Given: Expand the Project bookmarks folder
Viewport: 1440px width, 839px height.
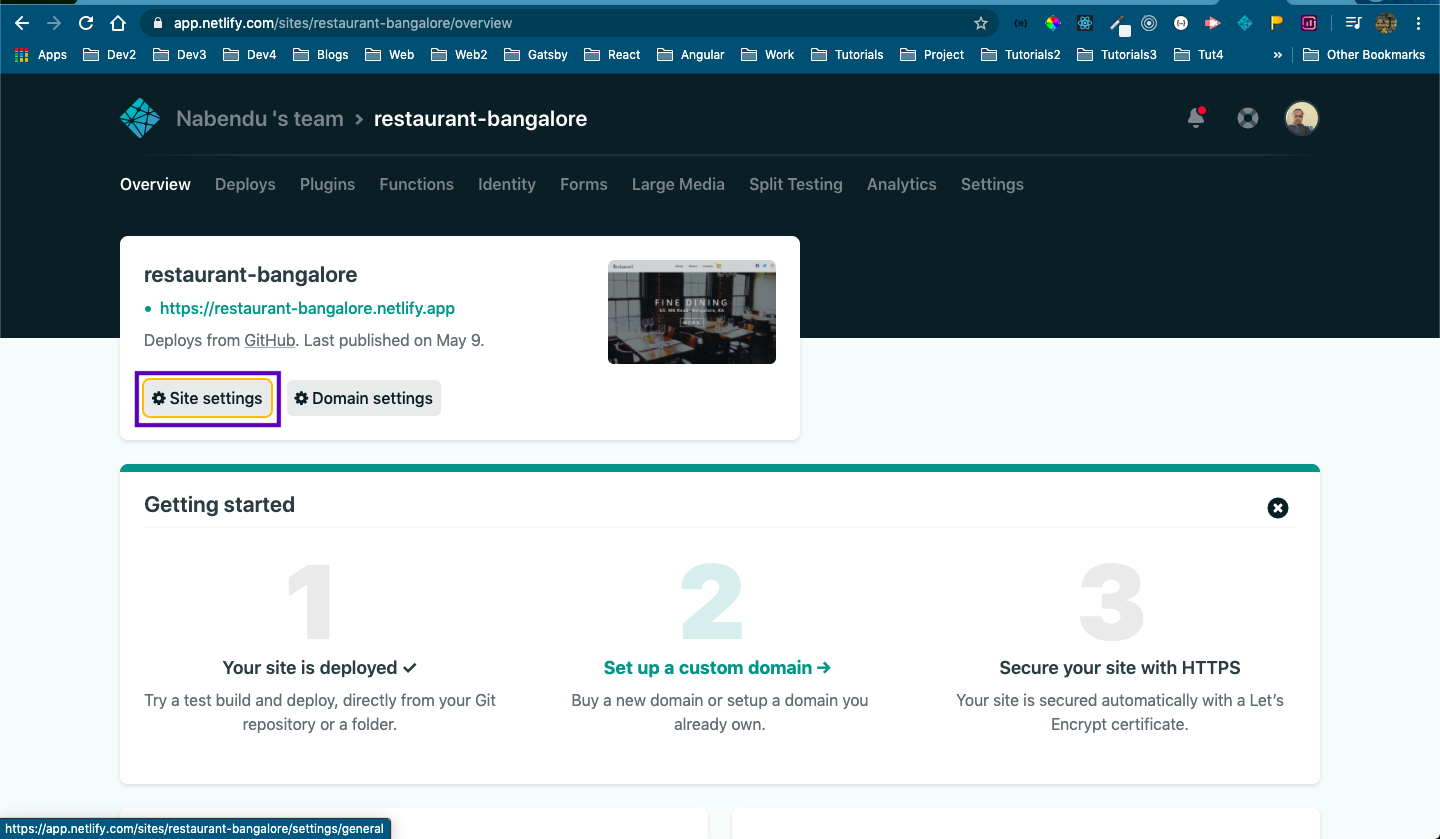Looking at the screenshot, I should pyautogui.click(x=932, y=55).
